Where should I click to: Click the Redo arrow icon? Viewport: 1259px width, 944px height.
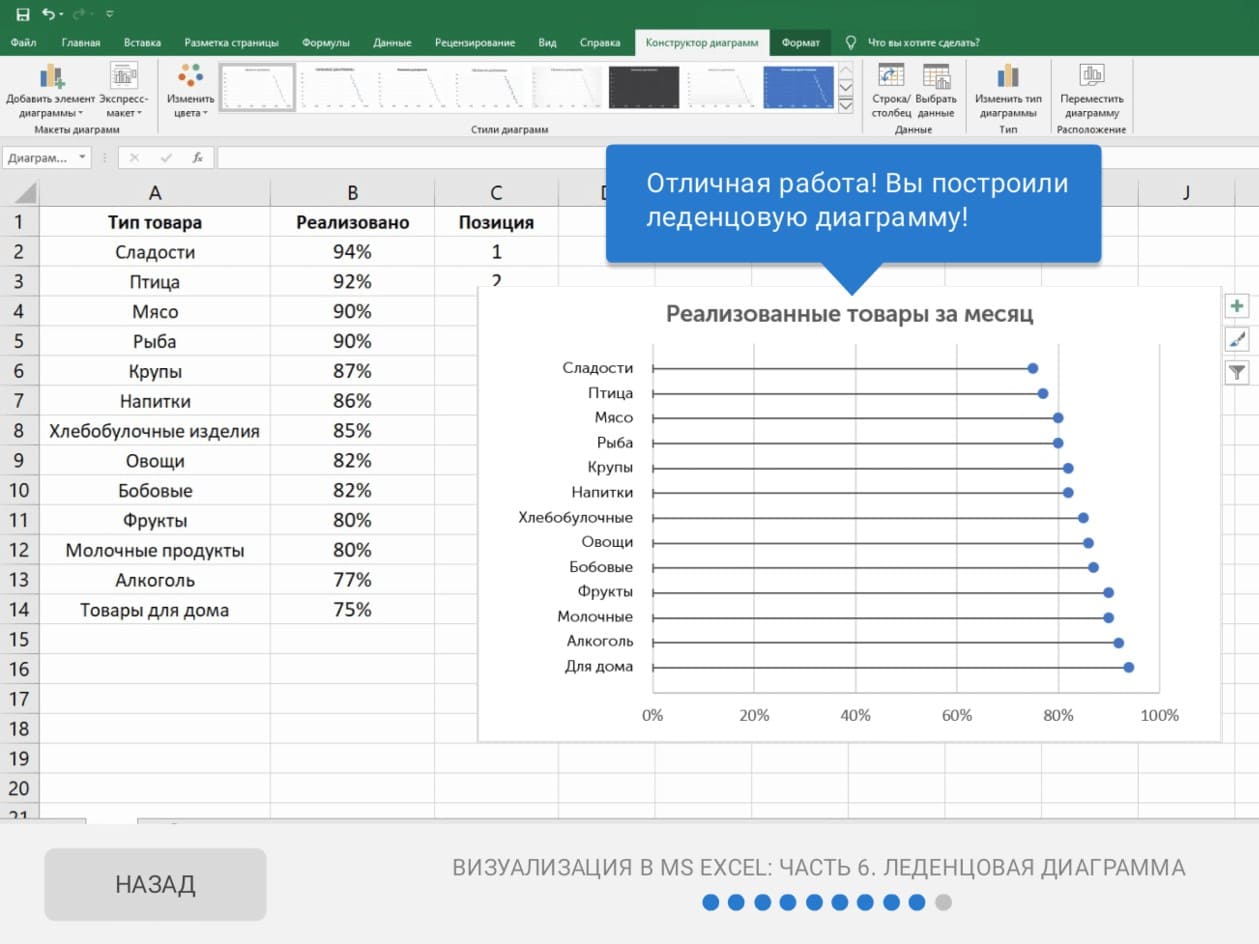point(79,14)
